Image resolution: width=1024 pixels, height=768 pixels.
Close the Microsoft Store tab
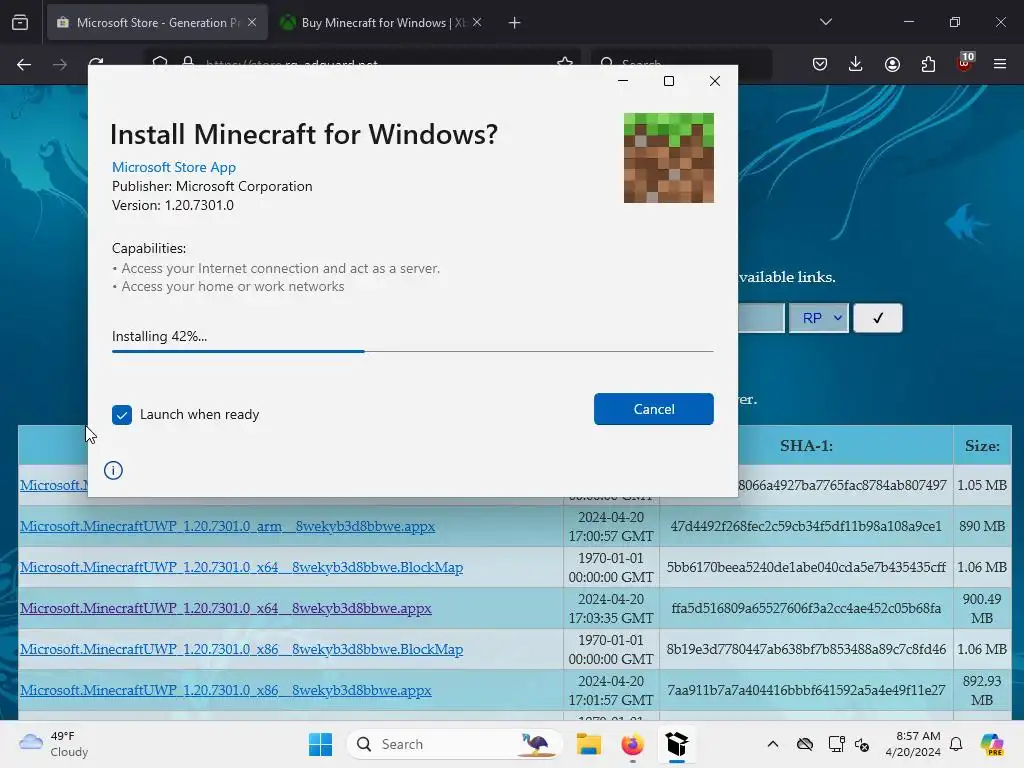pos(252,22)
